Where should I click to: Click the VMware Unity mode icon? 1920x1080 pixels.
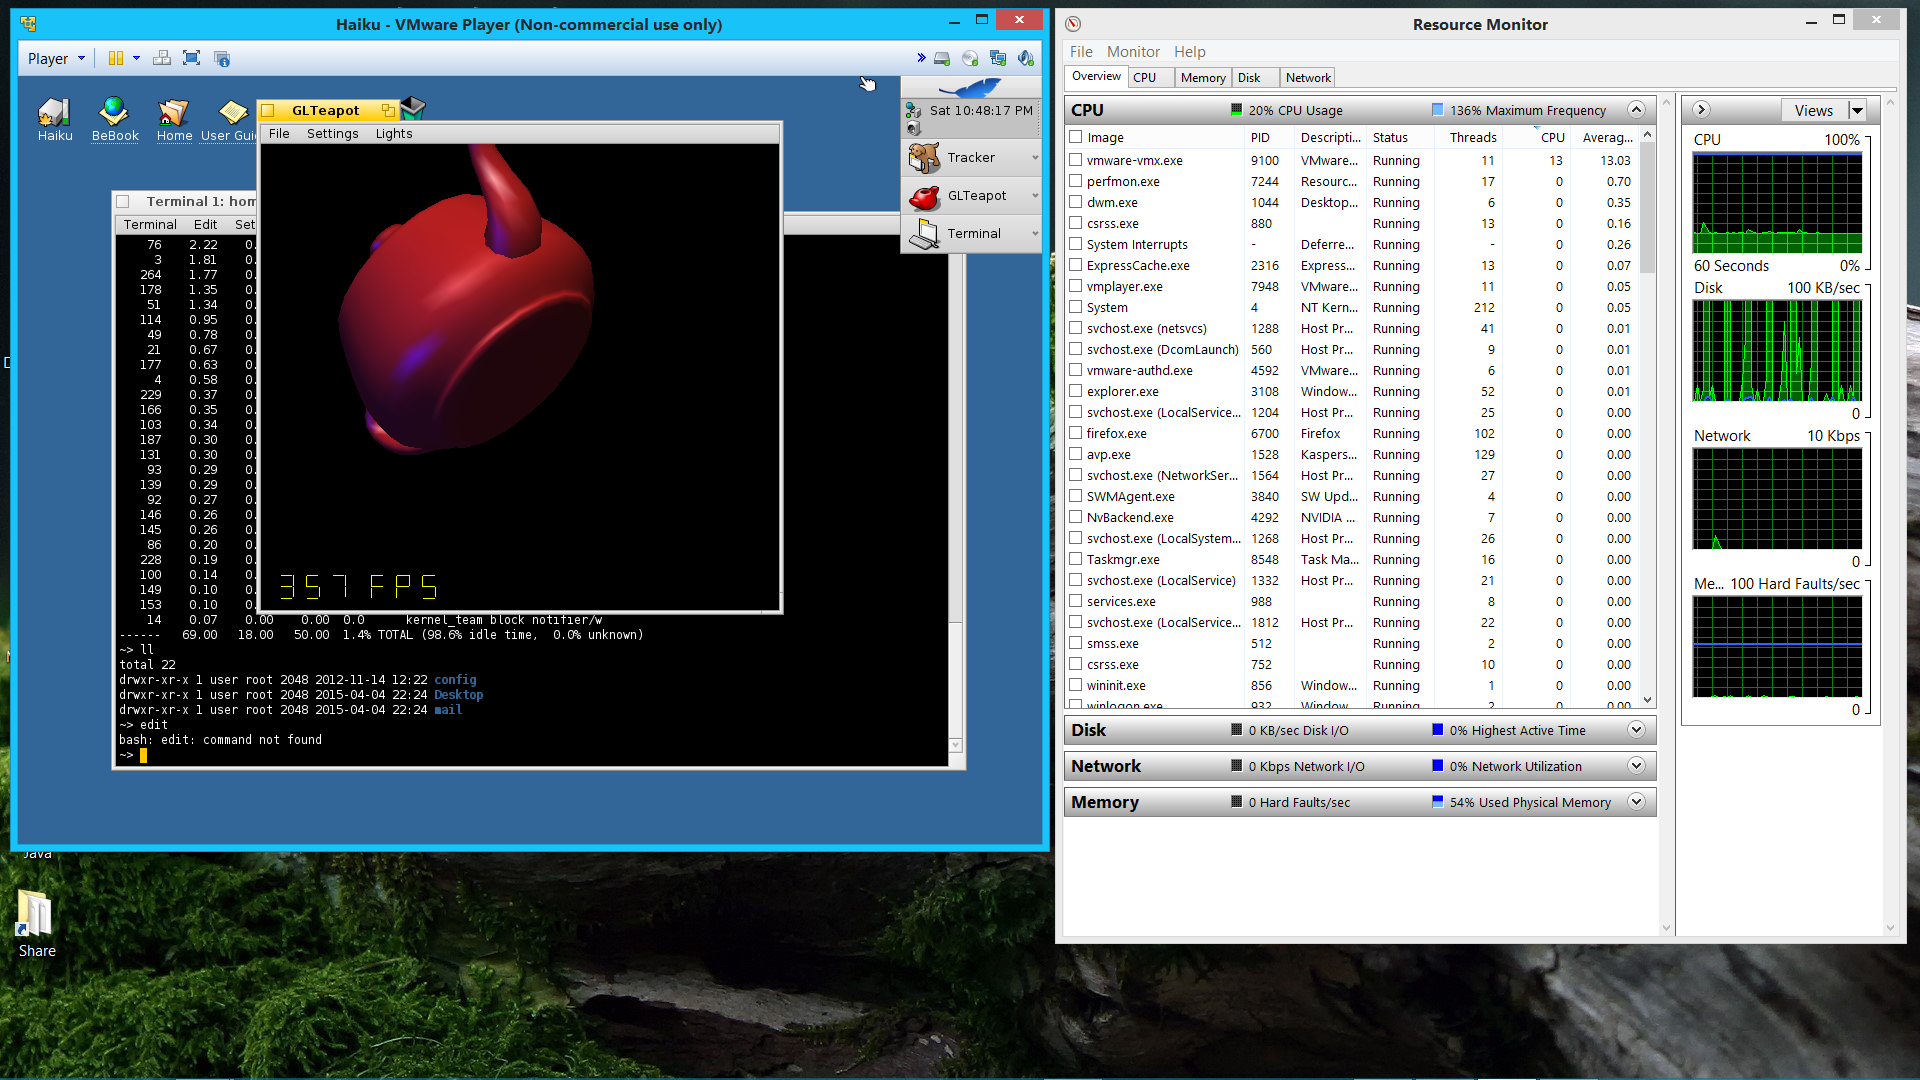[x=222, y=58]
